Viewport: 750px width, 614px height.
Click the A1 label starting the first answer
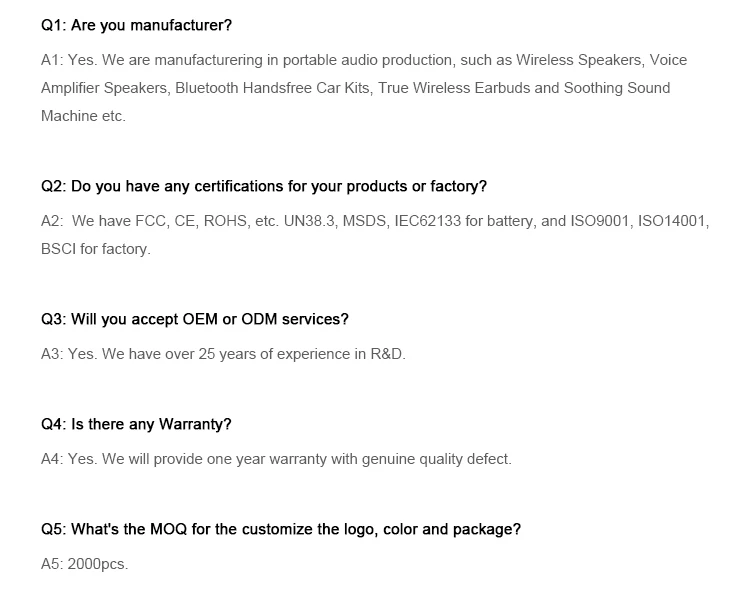51,60
